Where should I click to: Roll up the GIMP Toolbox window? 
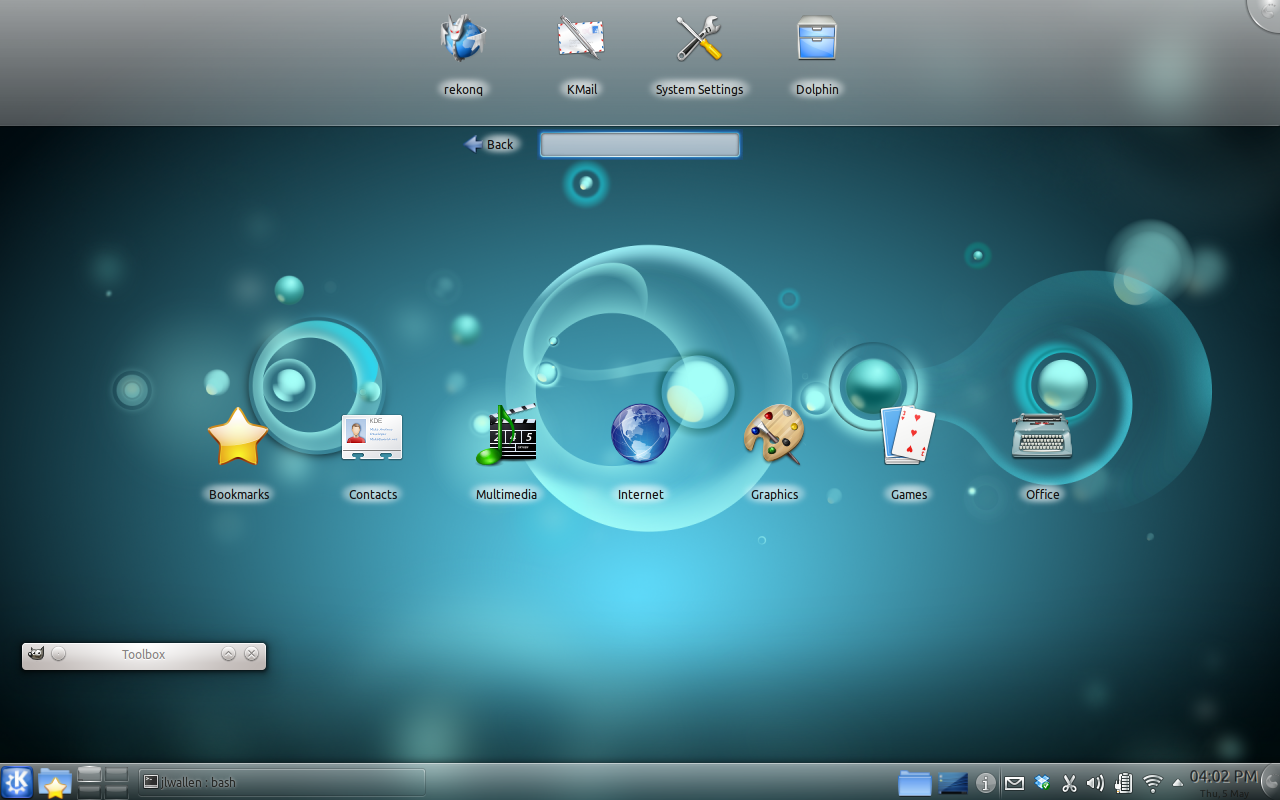pyautogui.click(x=228, y=654)
